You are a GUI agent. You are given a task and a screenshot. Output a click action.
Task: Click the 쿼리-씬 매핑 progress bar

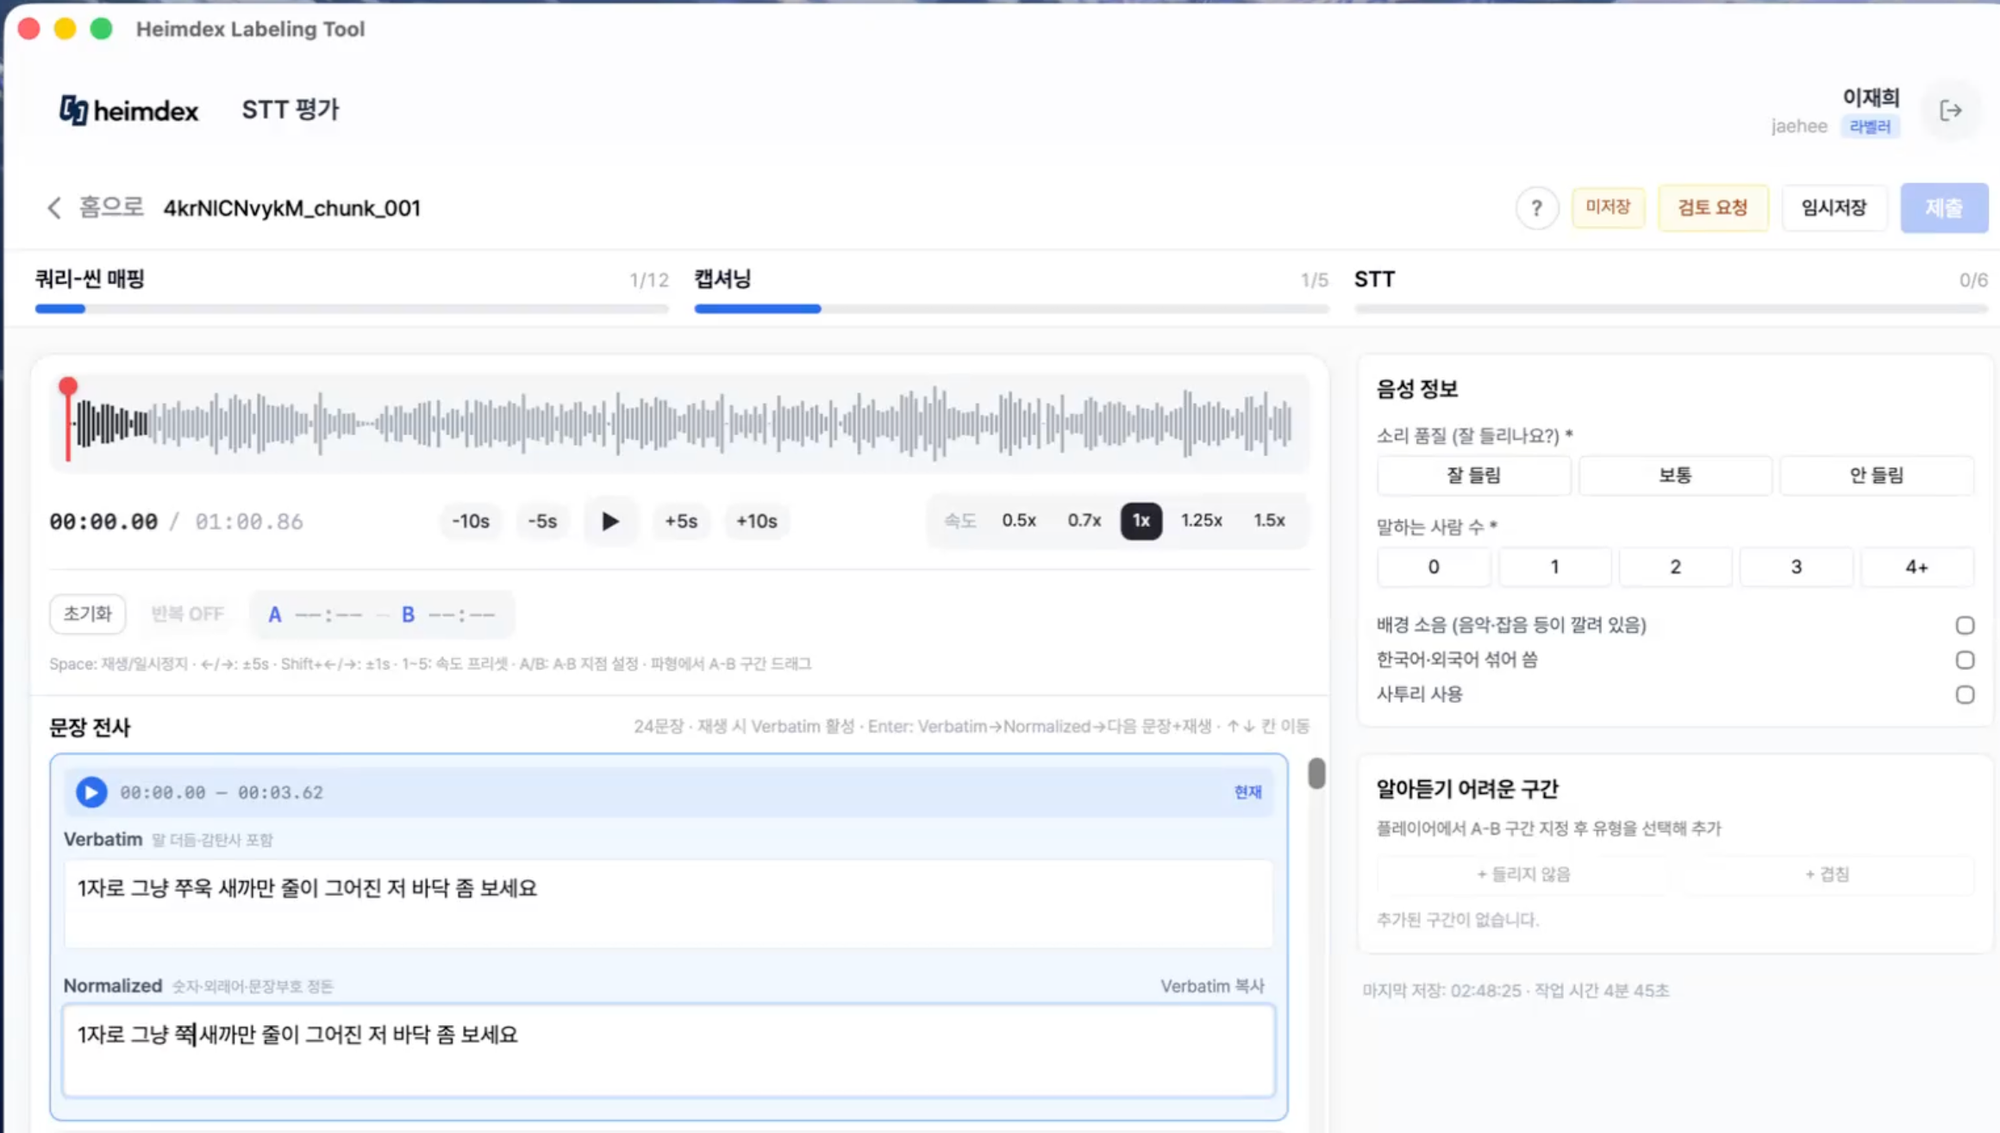click(x=352, y=309)
